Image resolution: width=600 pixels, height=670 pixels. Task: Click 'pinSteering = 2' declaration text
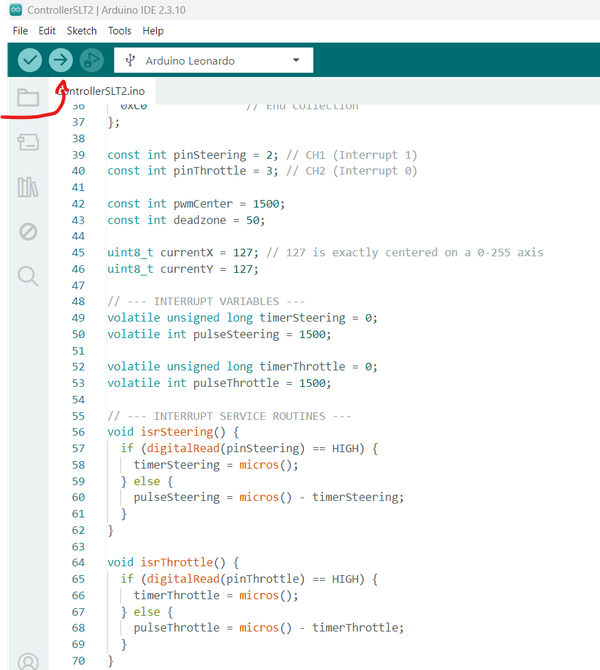click(225, 155)
